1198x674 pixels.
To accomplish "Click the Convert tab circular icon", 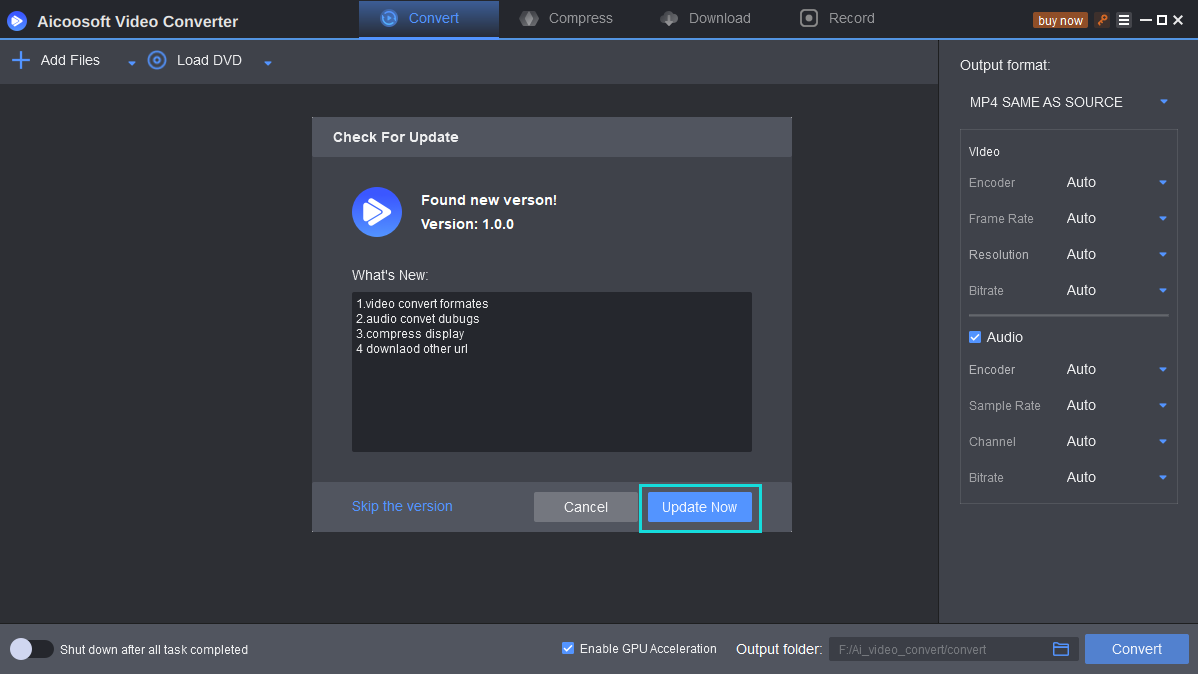I will coord(389,18).
